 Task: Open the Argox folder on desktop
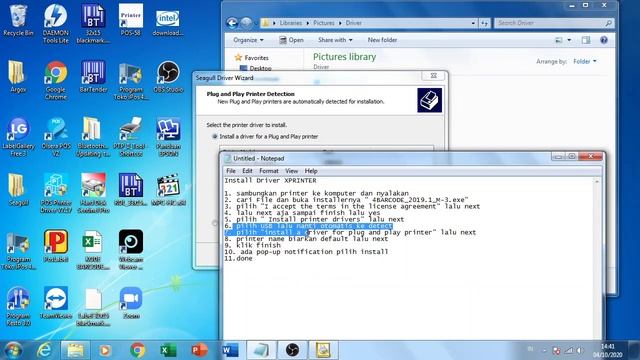[18, 77]
